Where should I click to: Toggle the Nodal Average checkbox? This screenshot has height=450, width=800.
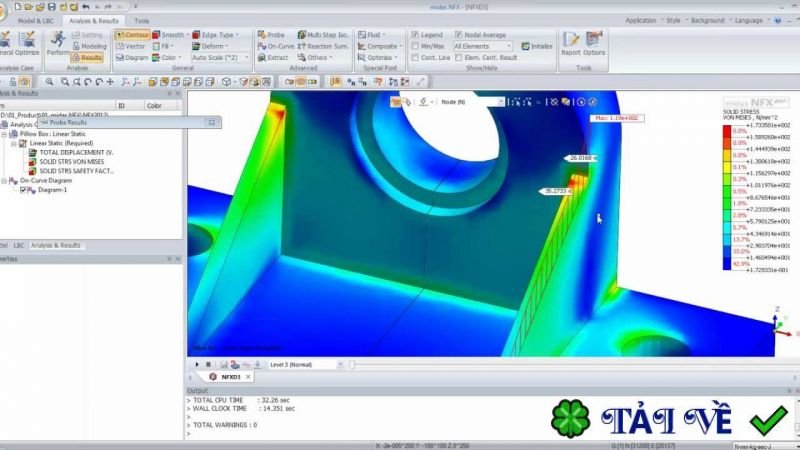(458, 35)
